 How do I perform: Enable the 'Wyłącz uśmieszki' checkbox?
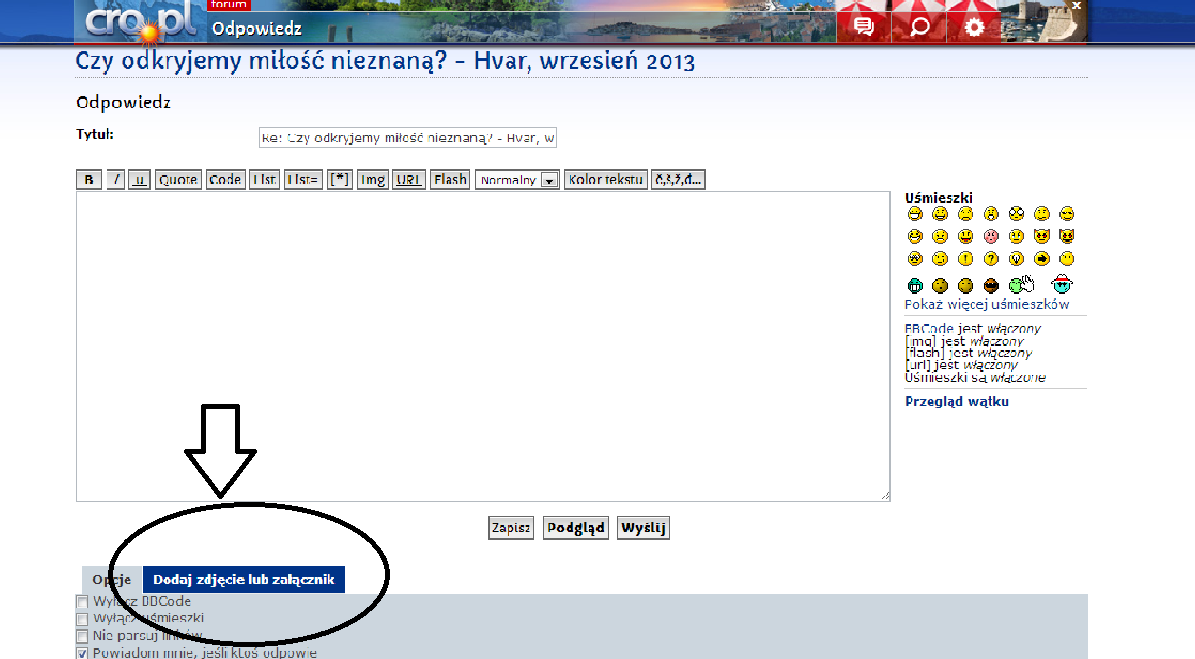coord(82,619)
